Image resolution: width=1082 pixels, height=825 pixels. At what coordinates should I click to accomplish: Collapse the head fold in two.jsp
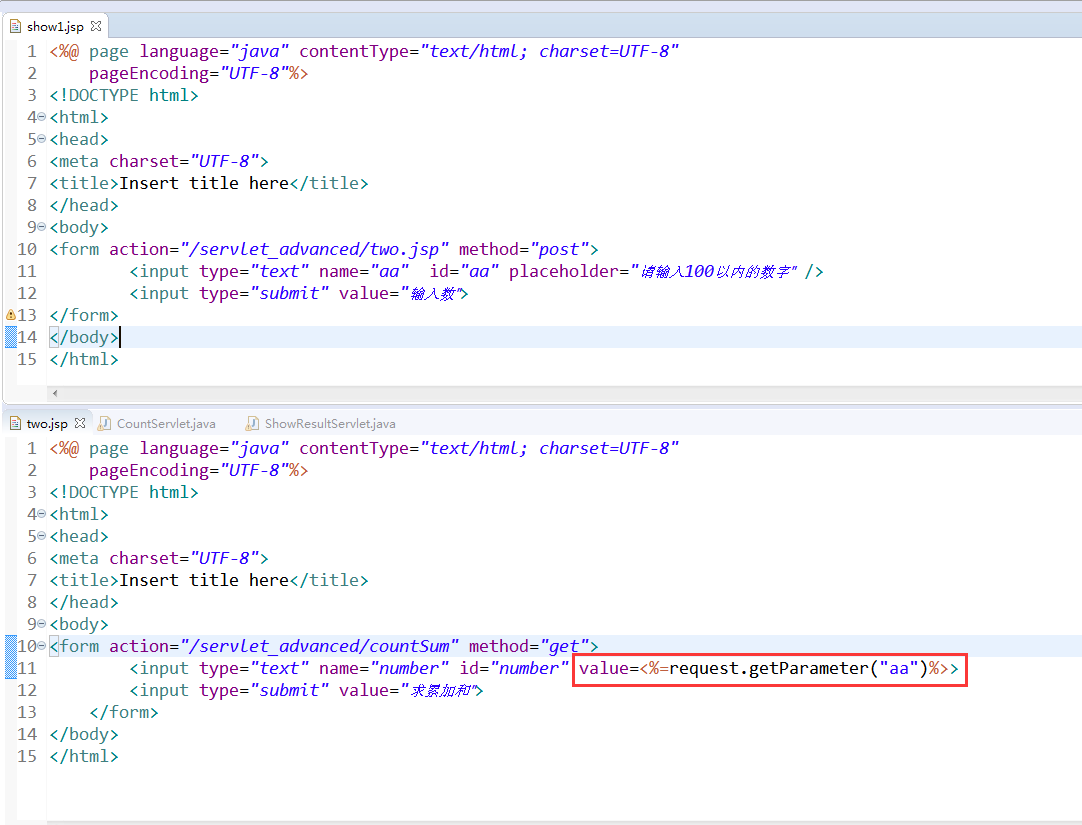41,537
